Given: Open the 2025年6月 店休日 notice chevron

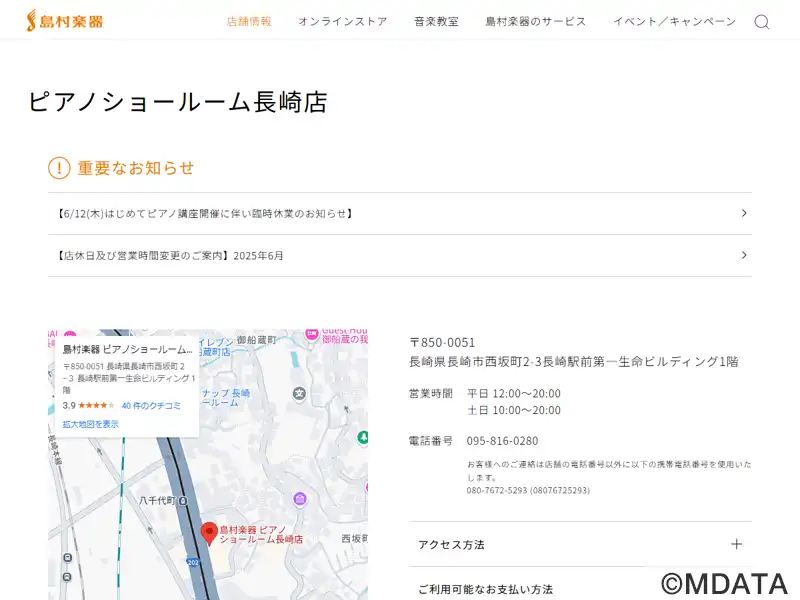Looking at the screenshot, I should 744,255.
